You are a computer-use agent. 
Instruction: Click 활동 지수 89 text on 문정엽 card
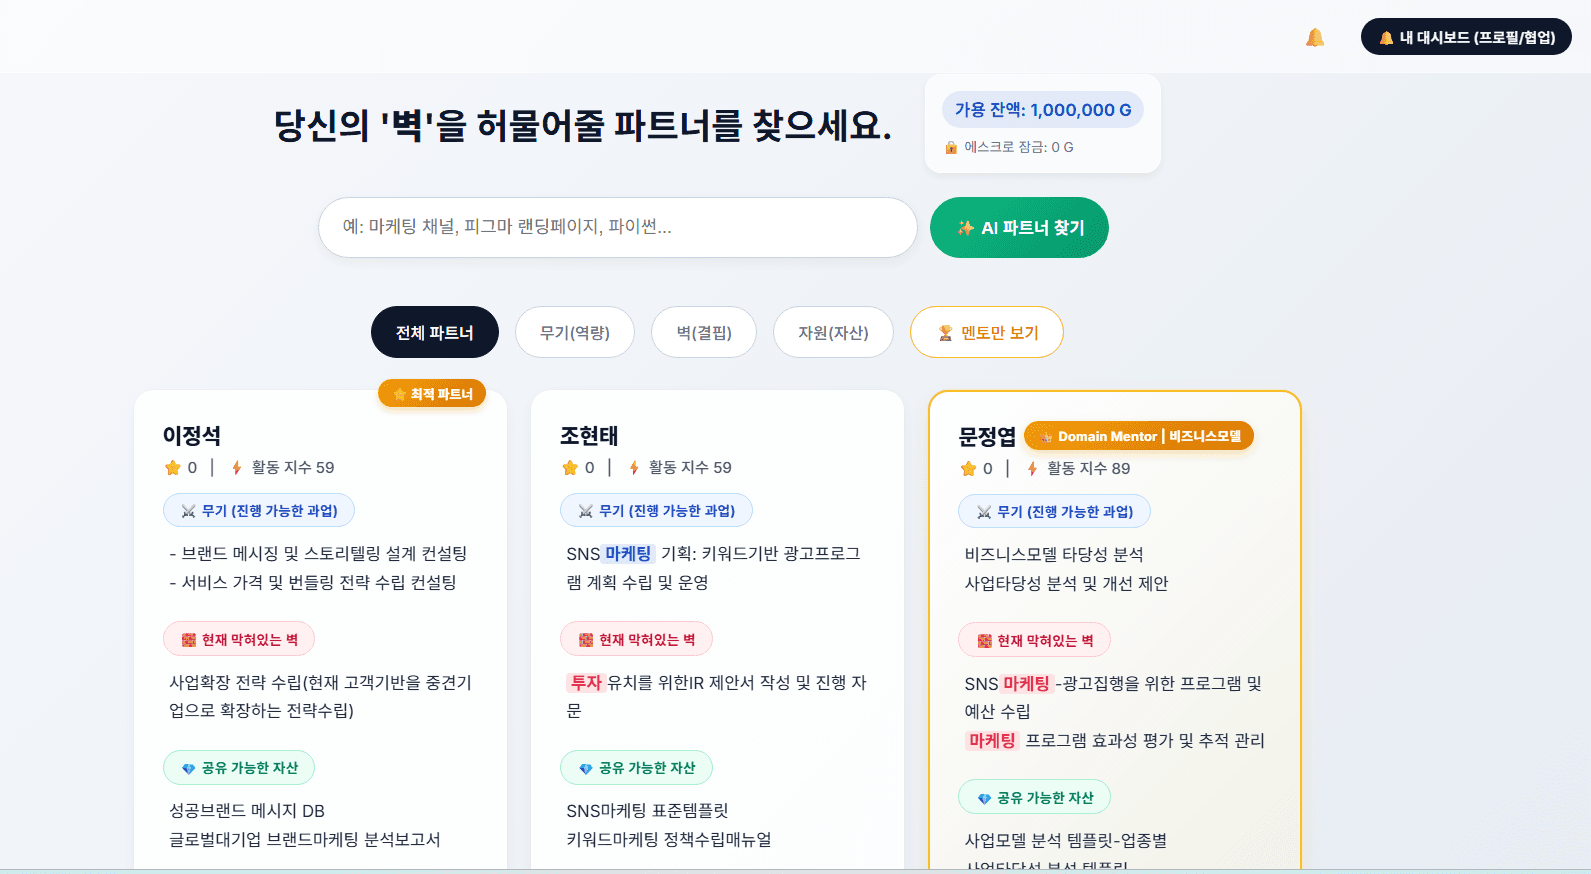click(x=1088, y=468)
